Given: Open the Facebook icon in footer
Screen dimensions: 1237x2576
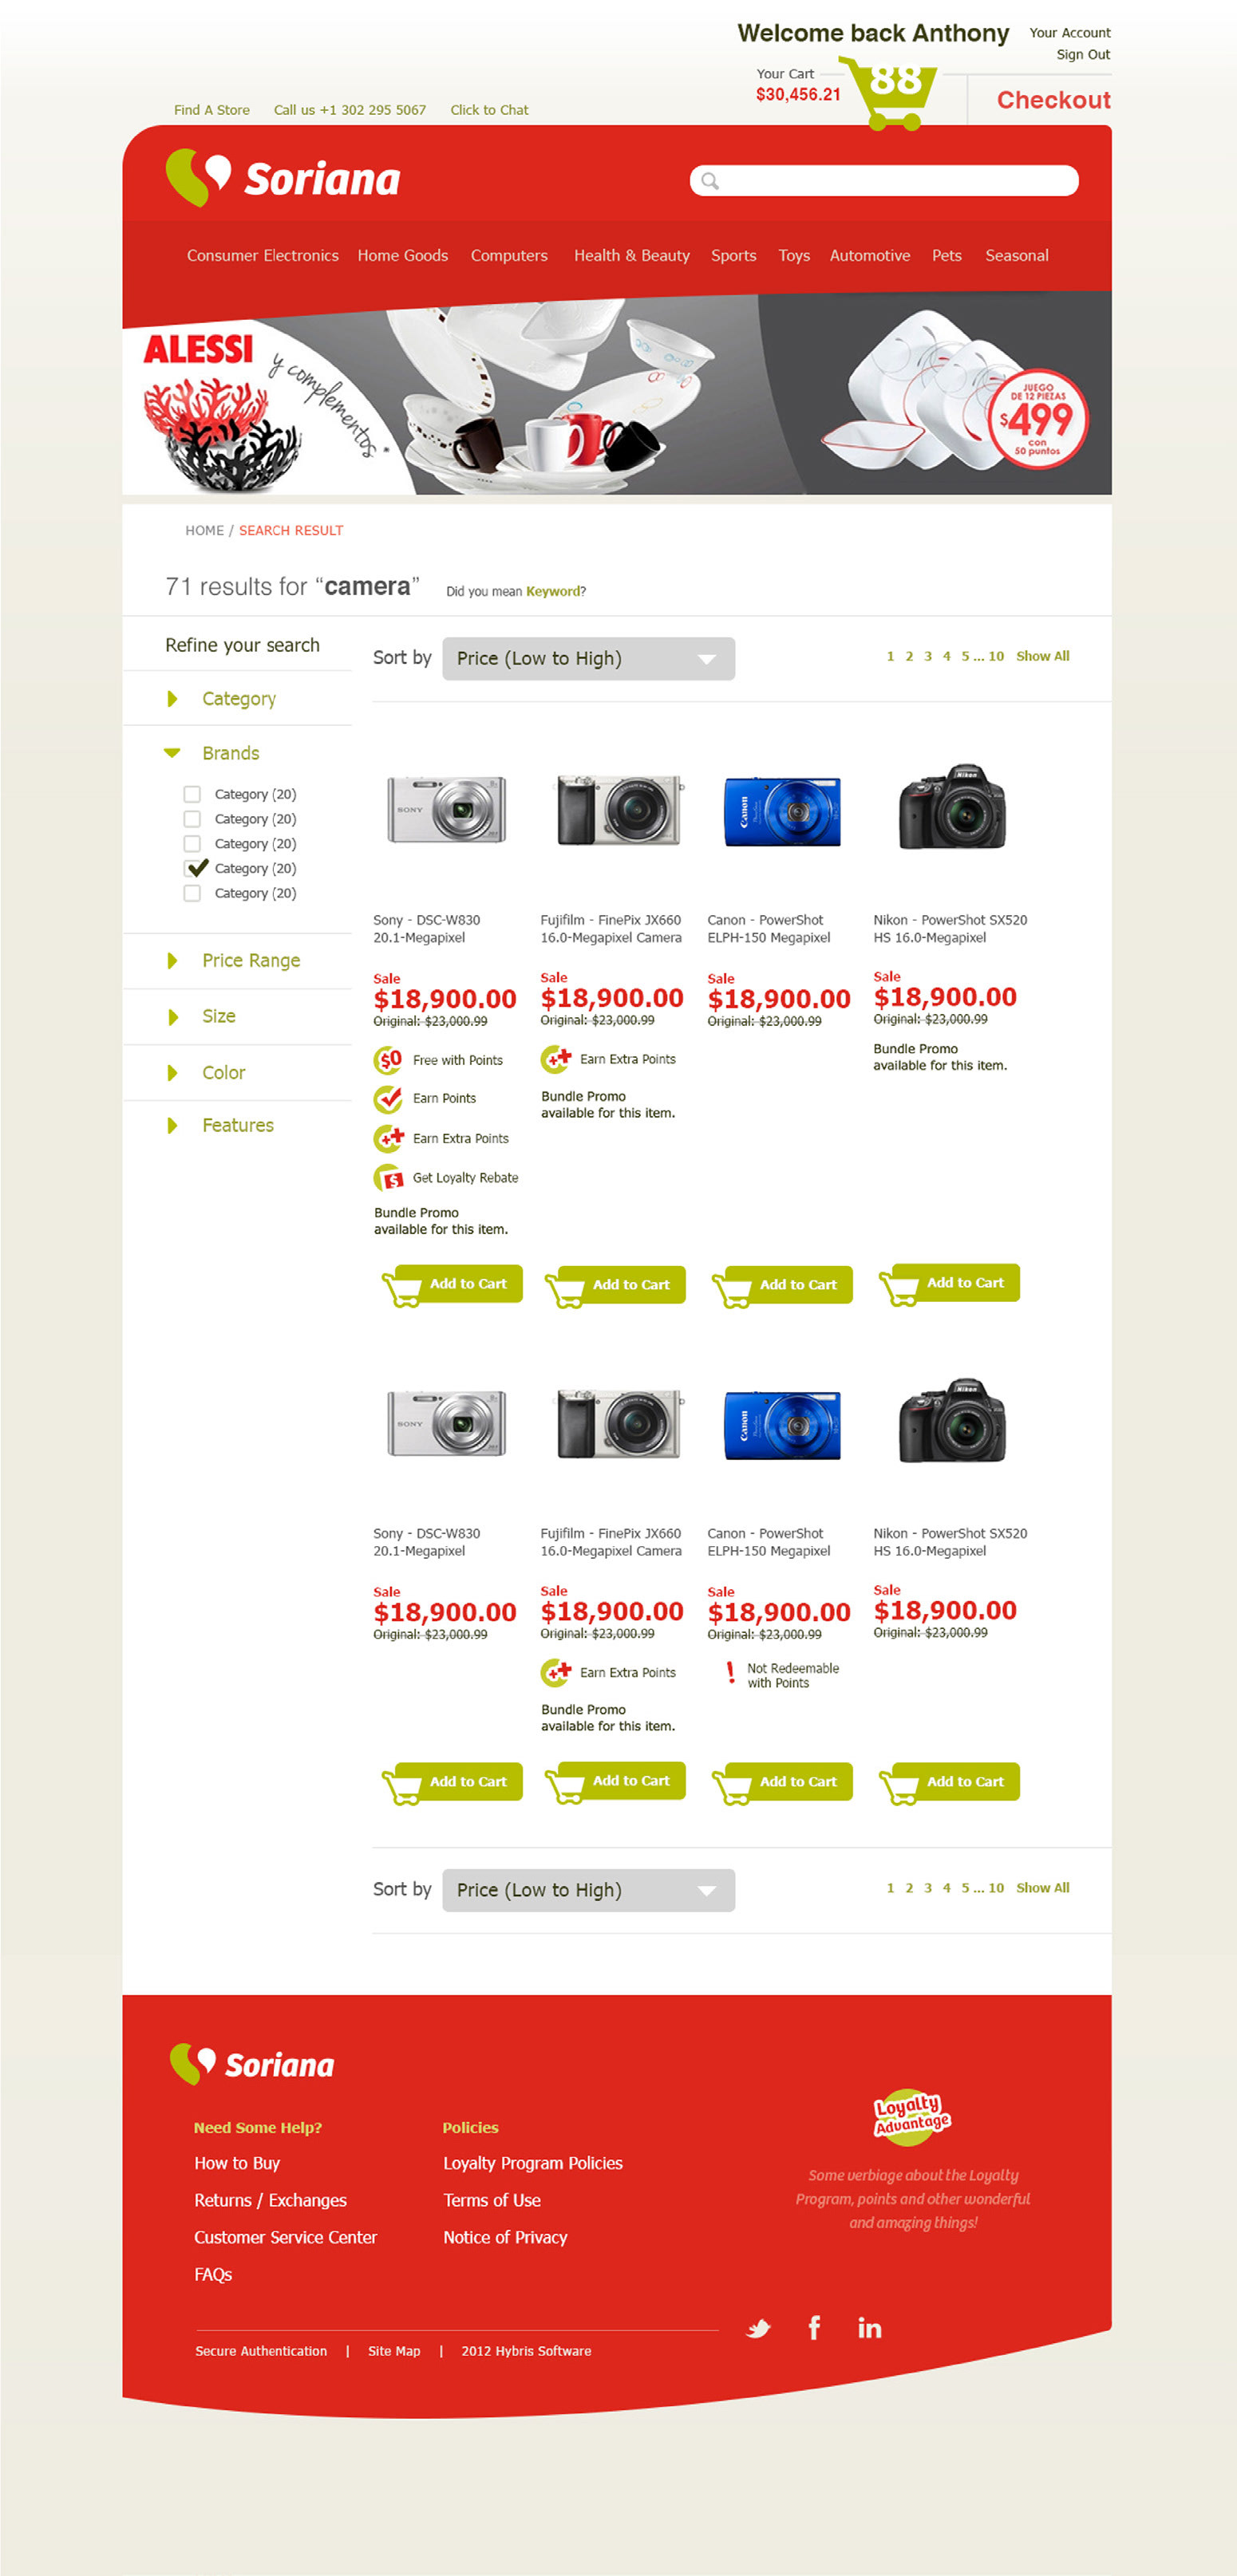Looking at the screenshot, I should coord(814,2328).
